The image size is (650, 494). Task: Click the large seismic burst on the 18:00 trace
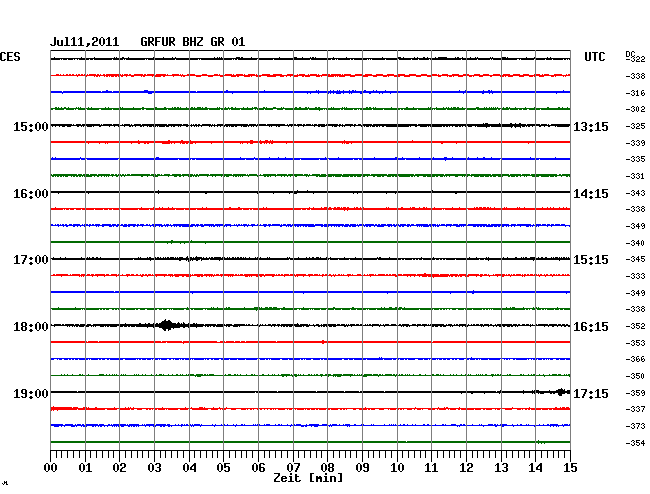(167, 325)
